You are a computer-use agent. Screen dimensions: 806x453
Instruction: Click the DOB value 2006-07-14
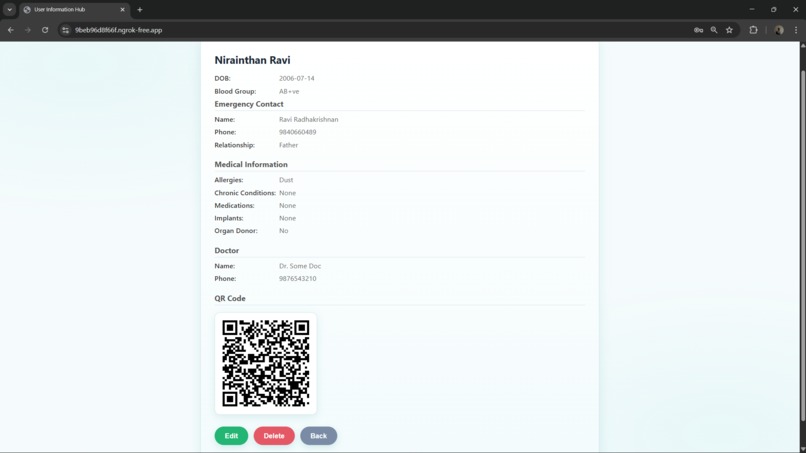click(x=297, y=78)
